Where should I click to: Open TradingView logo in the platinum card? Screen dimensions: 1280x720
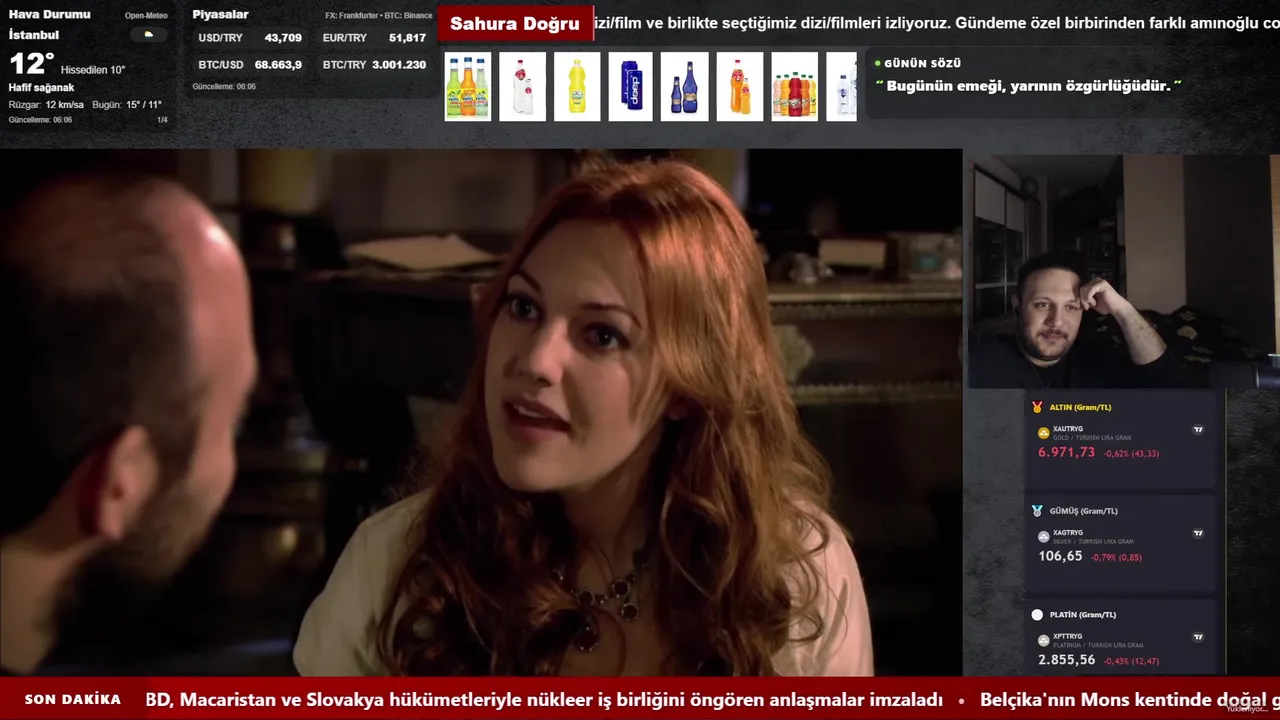click(1198, 637)
